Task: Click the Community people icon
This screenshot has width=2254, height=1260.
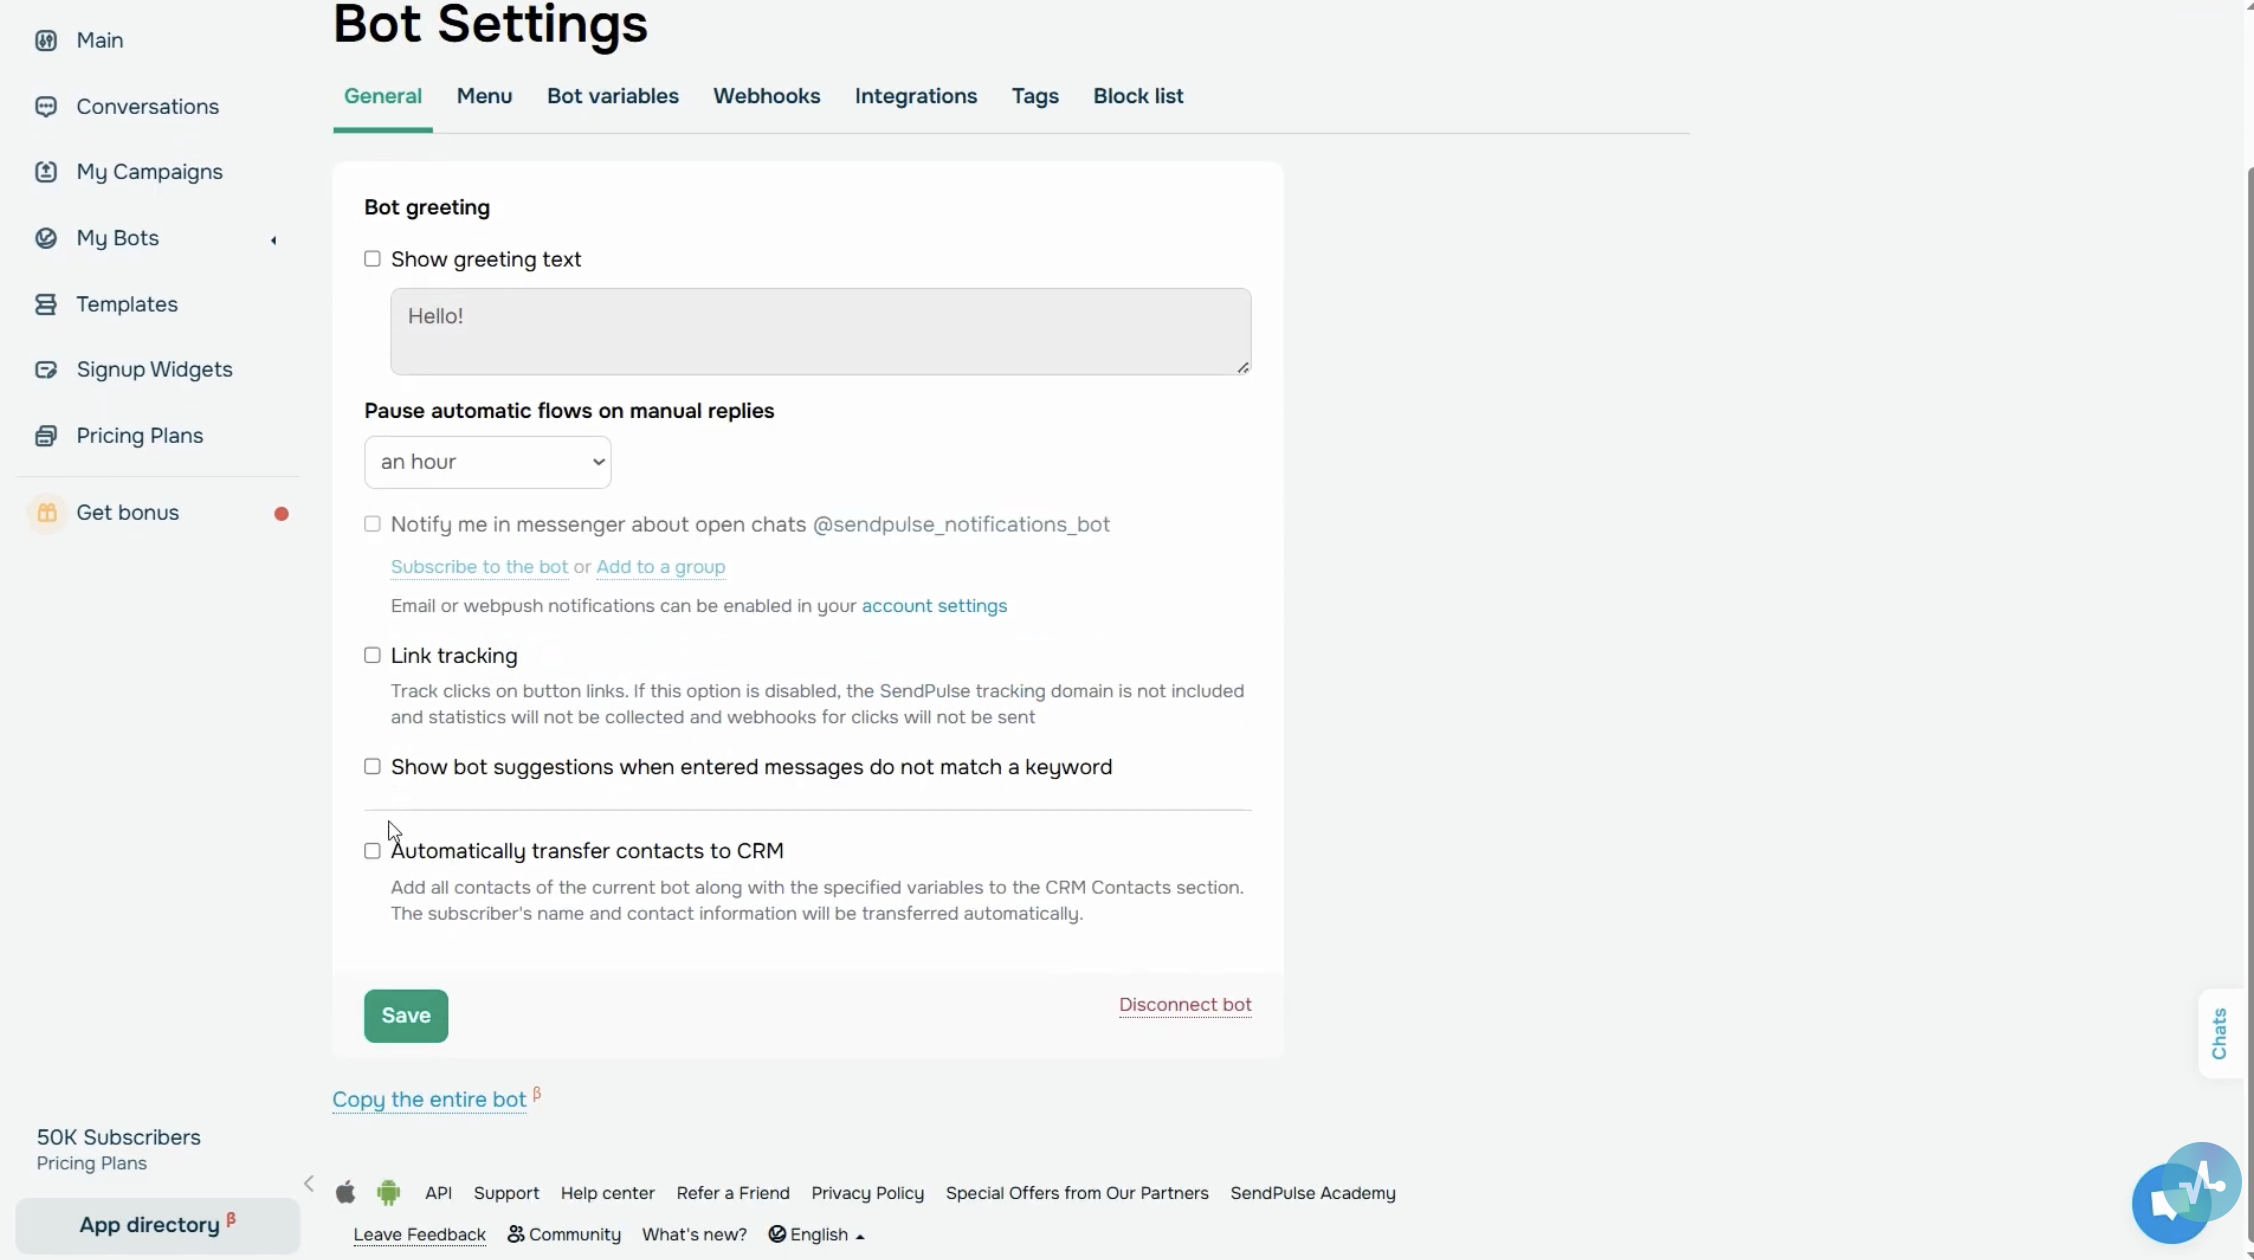Action: pos(516,1234)
